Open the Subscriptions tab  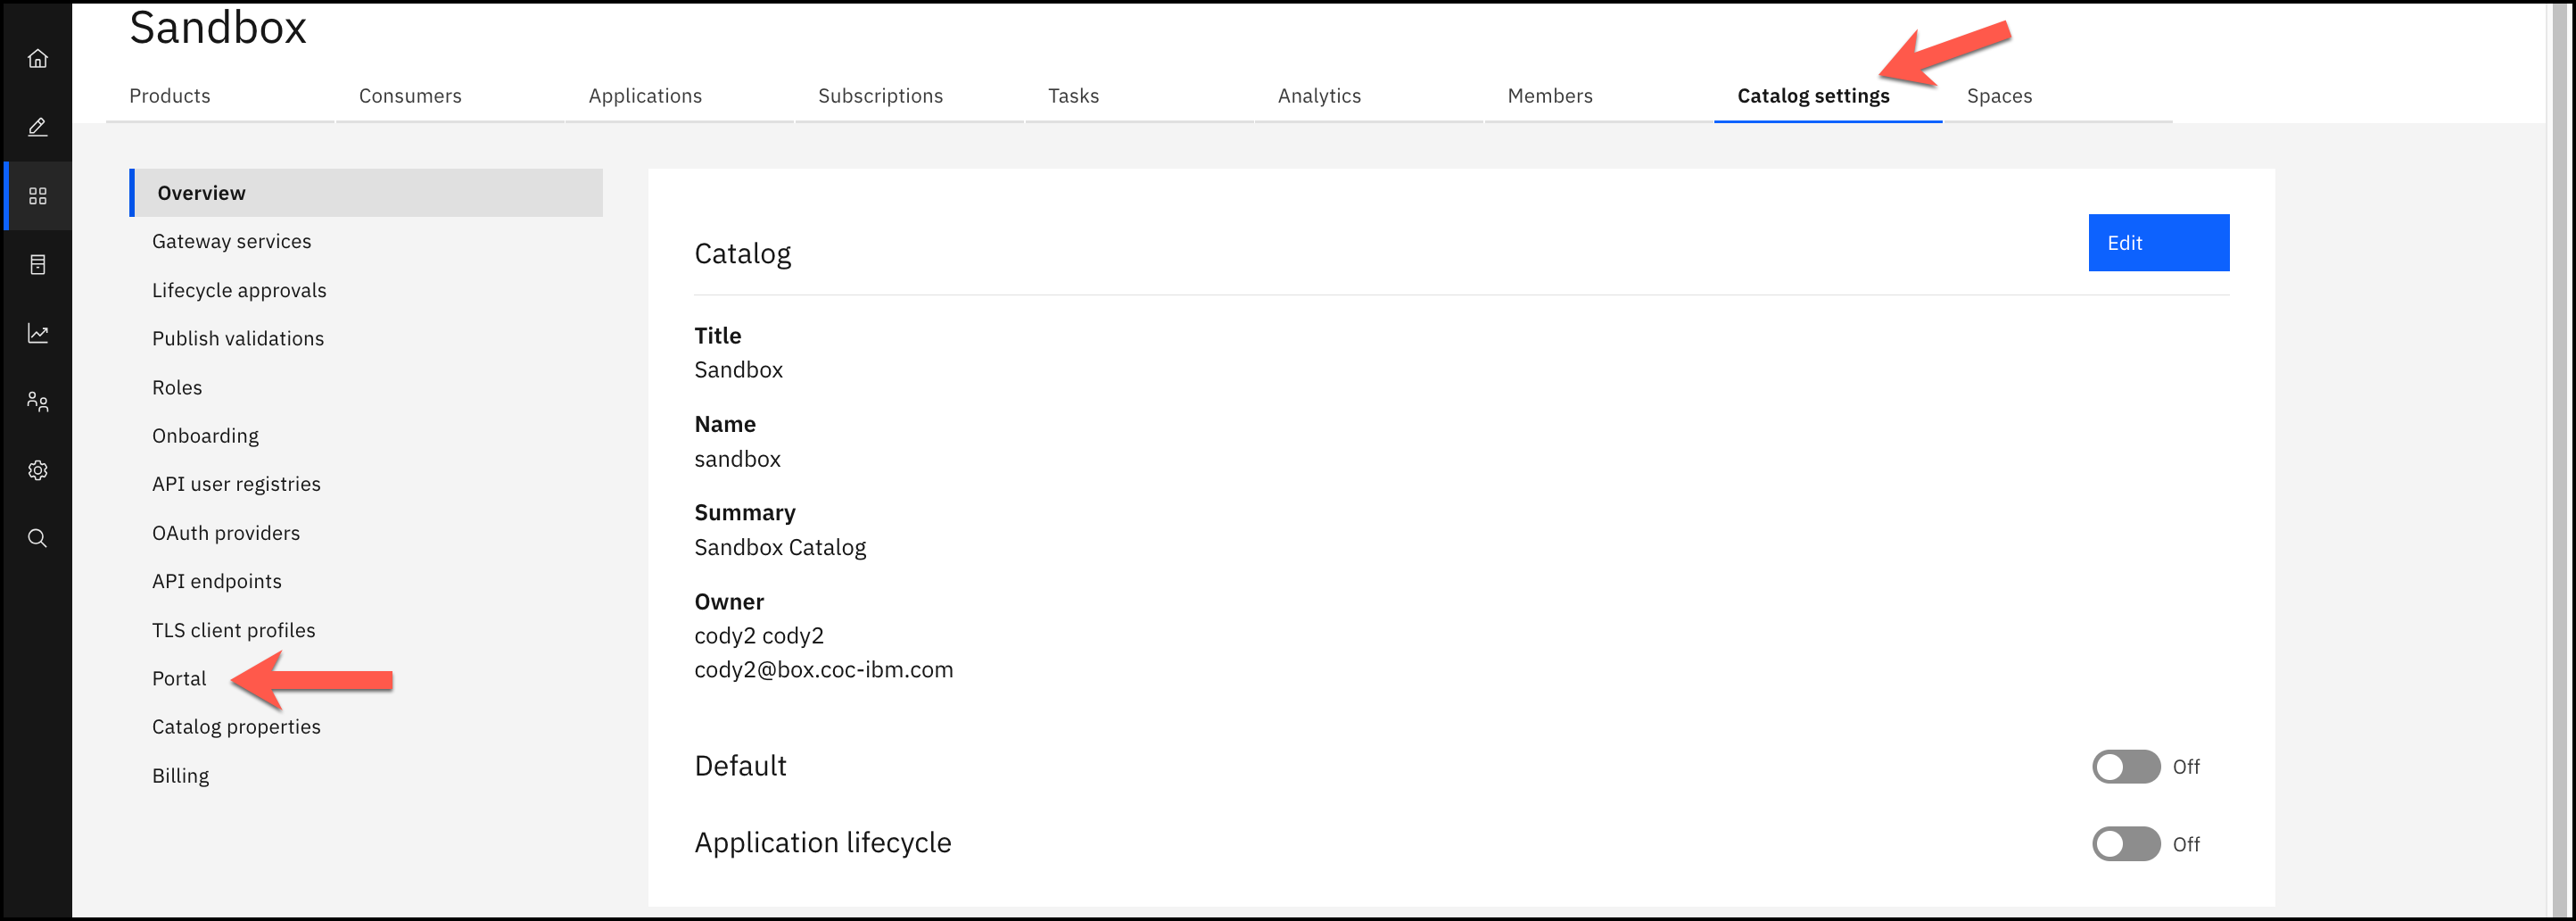click(880, 96)
